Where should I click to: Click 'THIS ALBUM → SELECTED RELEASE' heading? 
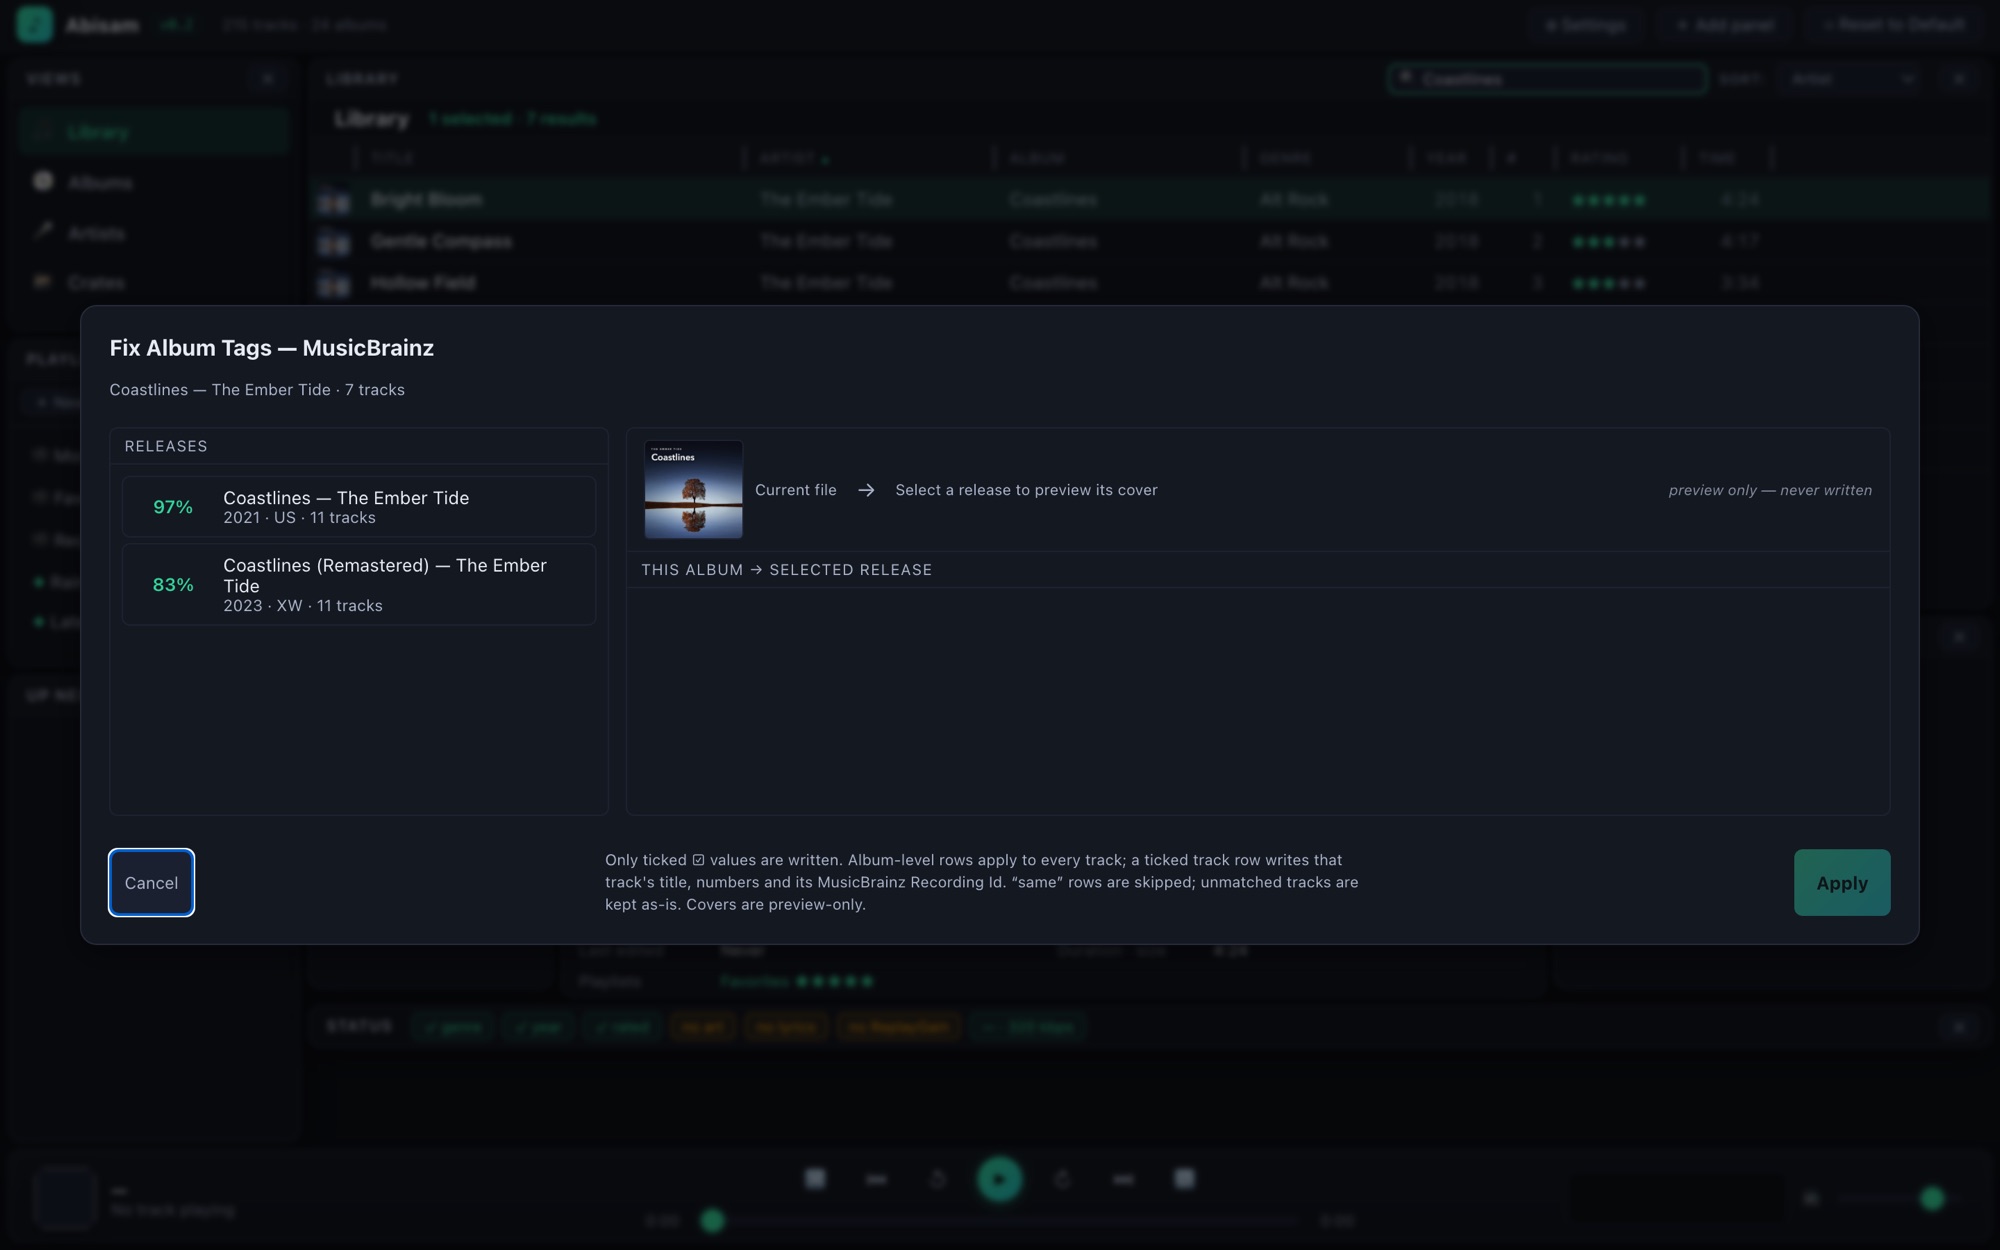(786, 570)
